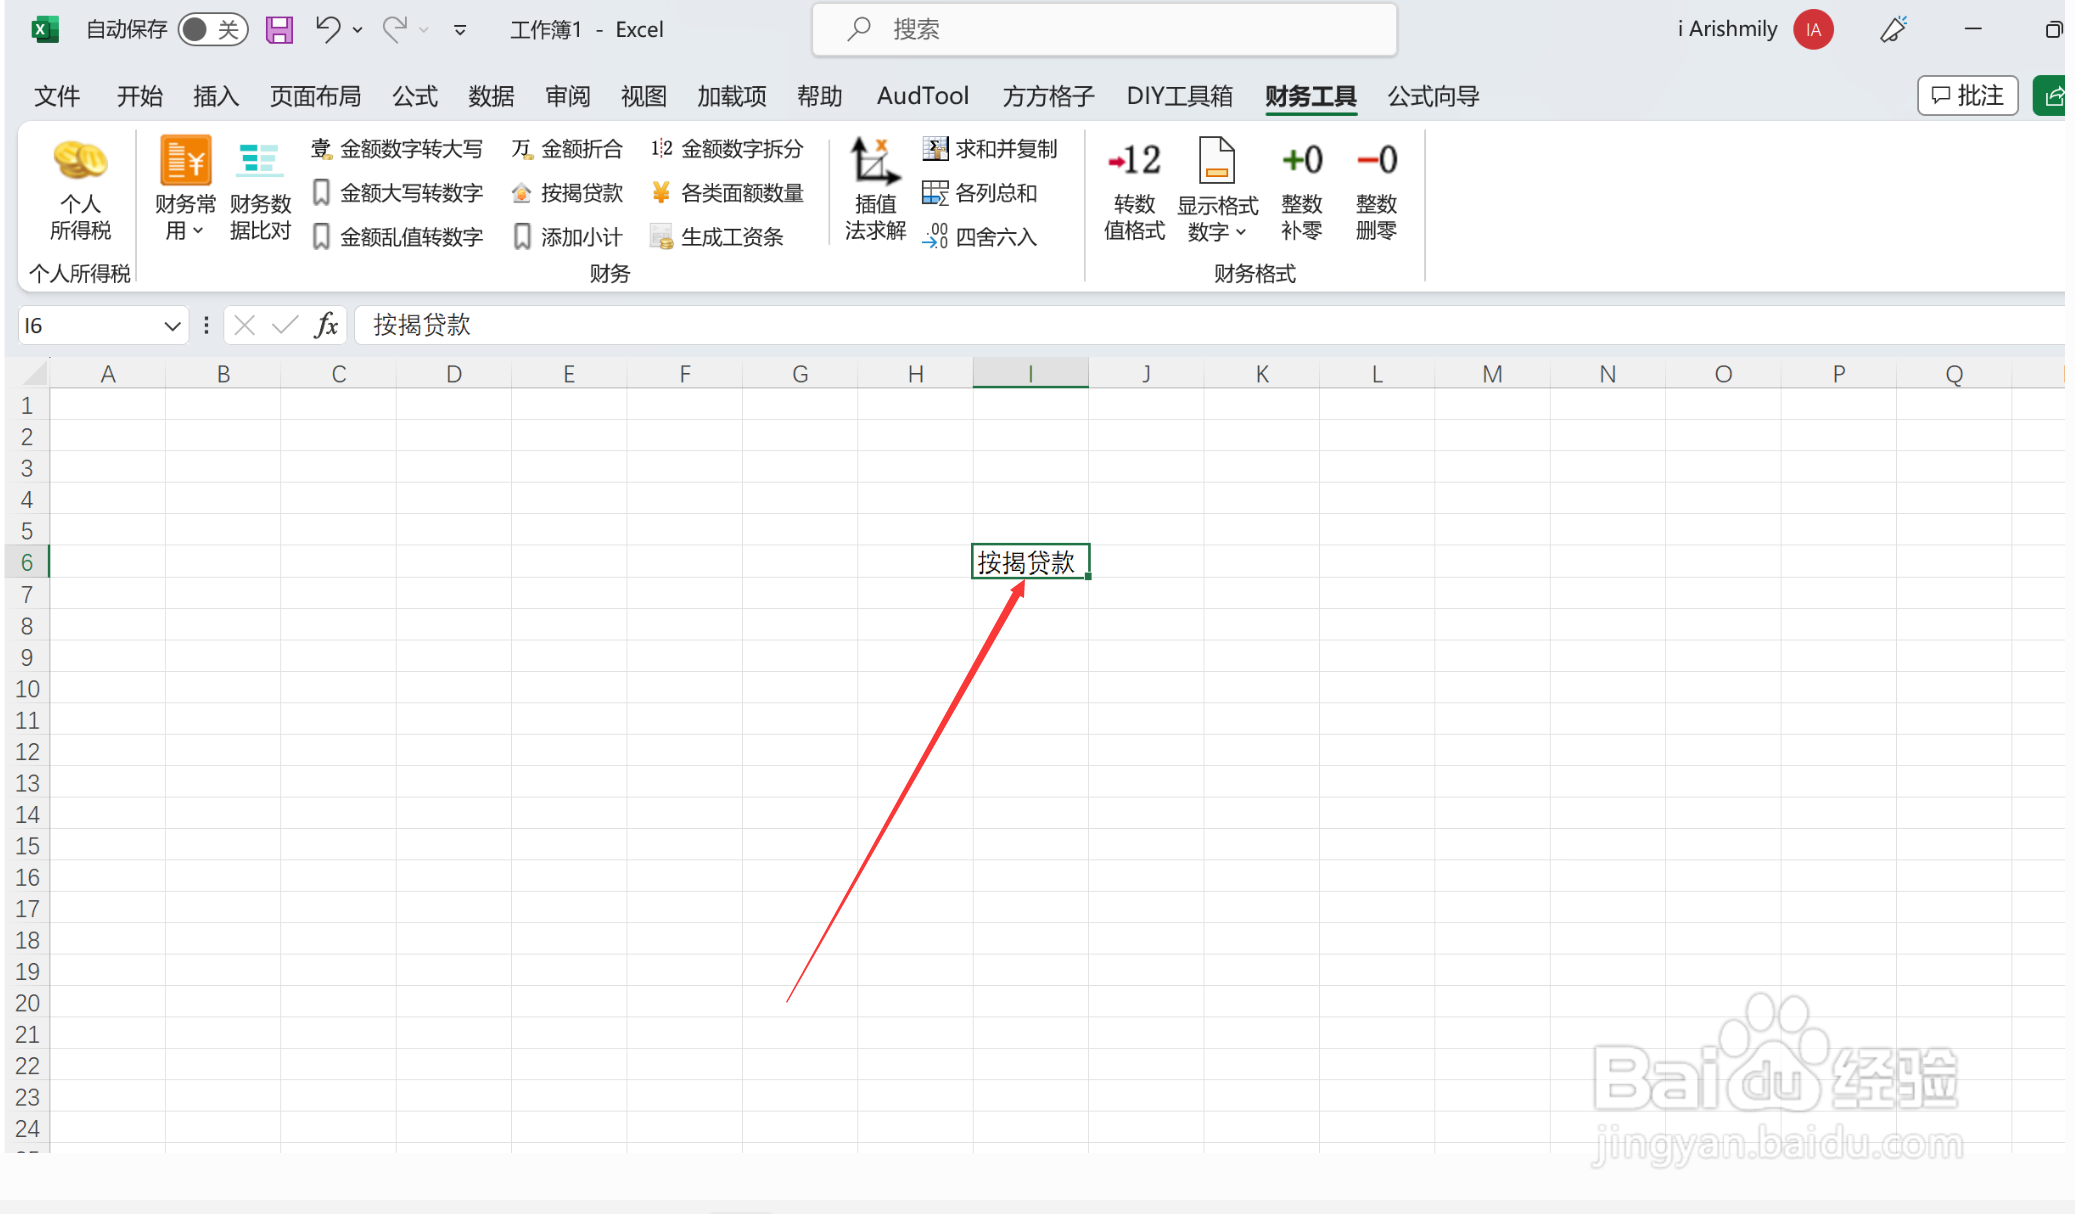Image resolution: width=2075 pixels, height=1214 pixels.
Task: Run 金额大写转数字 conversion
Action: click(397, 193)
